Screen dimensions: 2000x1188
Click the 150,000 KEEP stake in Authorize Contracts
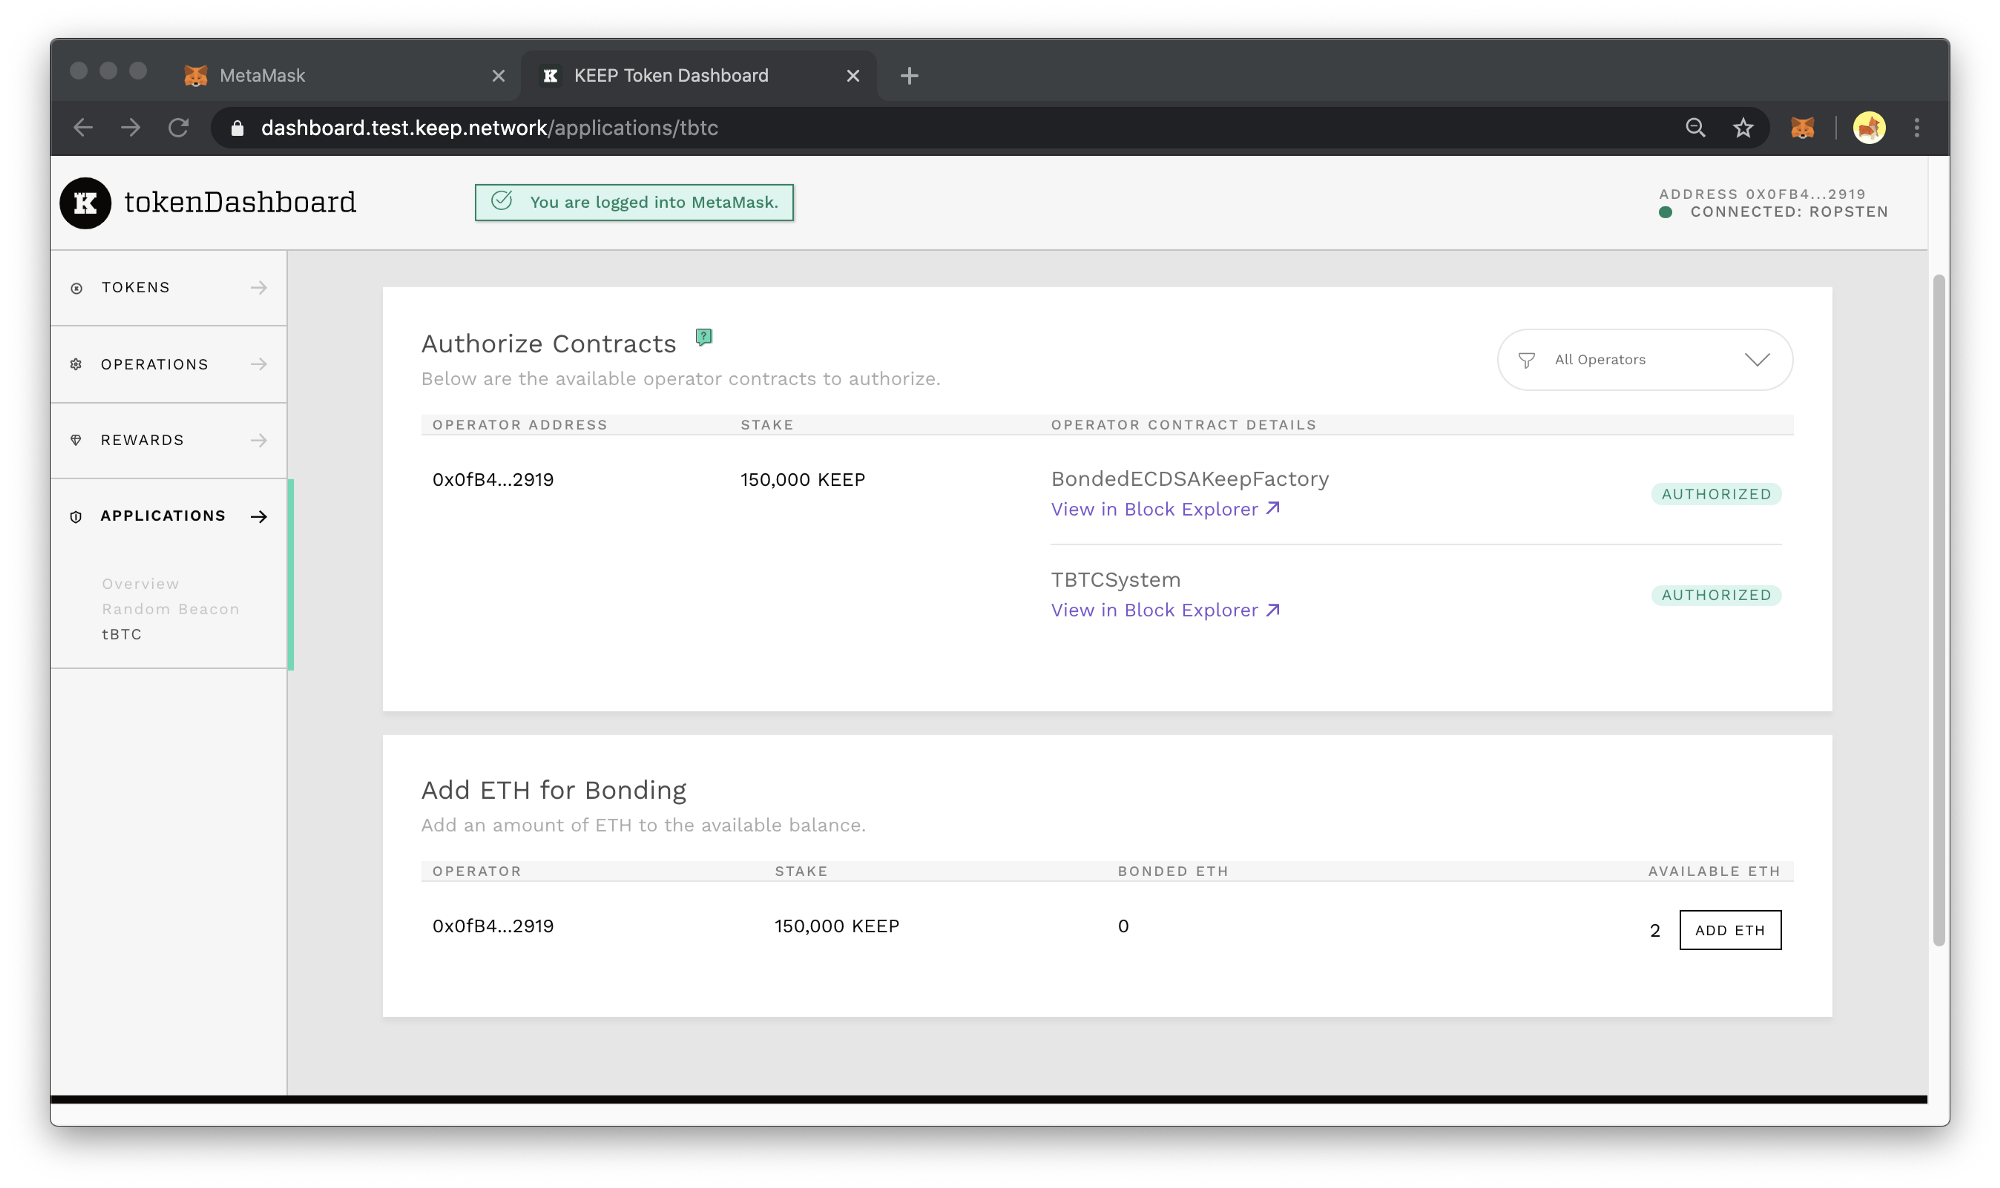point(802,480)
